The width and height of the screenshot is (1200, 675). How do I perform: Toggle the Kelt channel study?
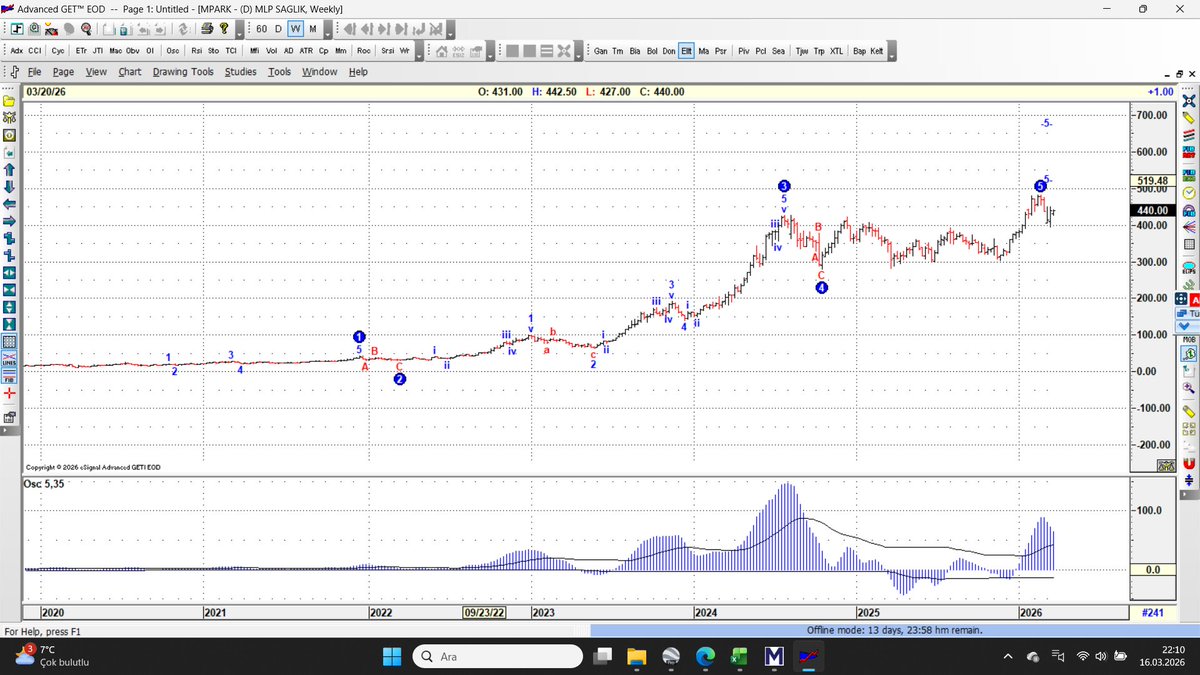876,50
